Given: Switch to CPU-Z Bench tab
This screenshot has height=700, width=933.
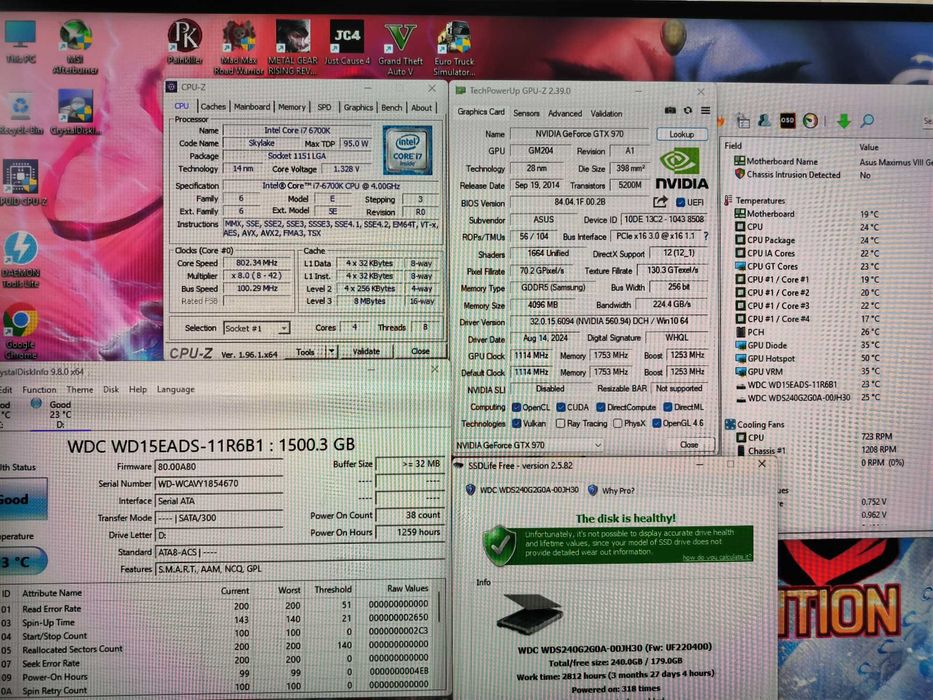Looking at the screenshot, I should [x=392, y=108].
